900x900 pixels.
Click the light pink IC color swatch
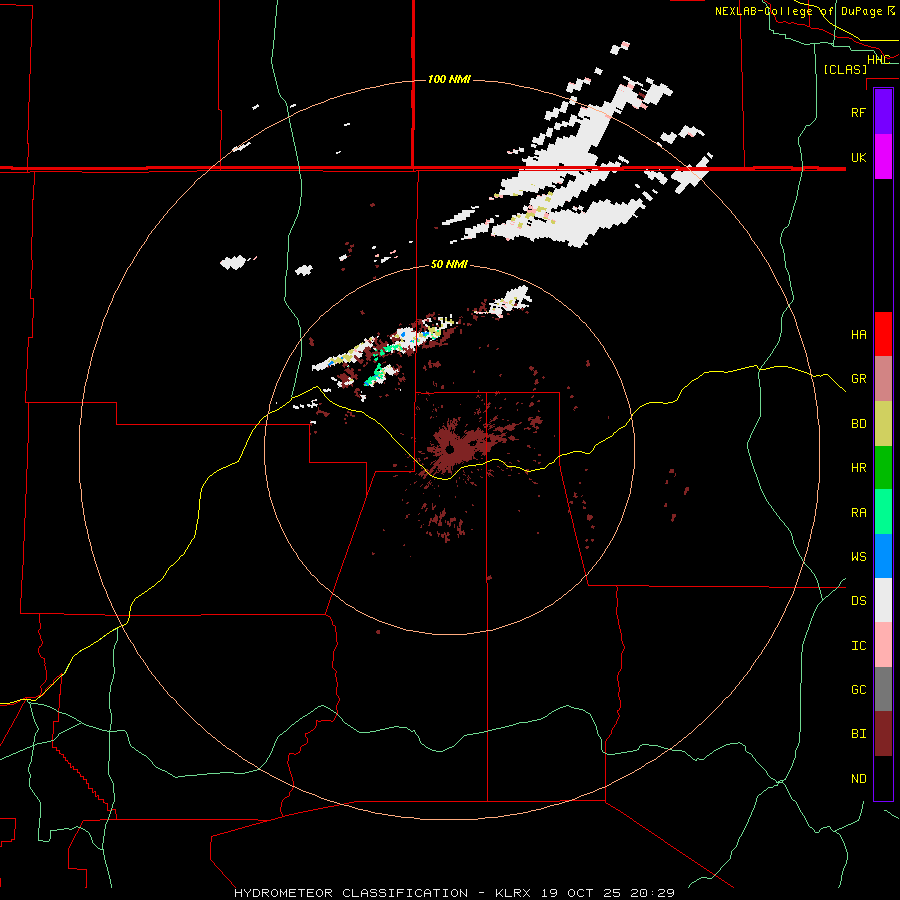883,645
